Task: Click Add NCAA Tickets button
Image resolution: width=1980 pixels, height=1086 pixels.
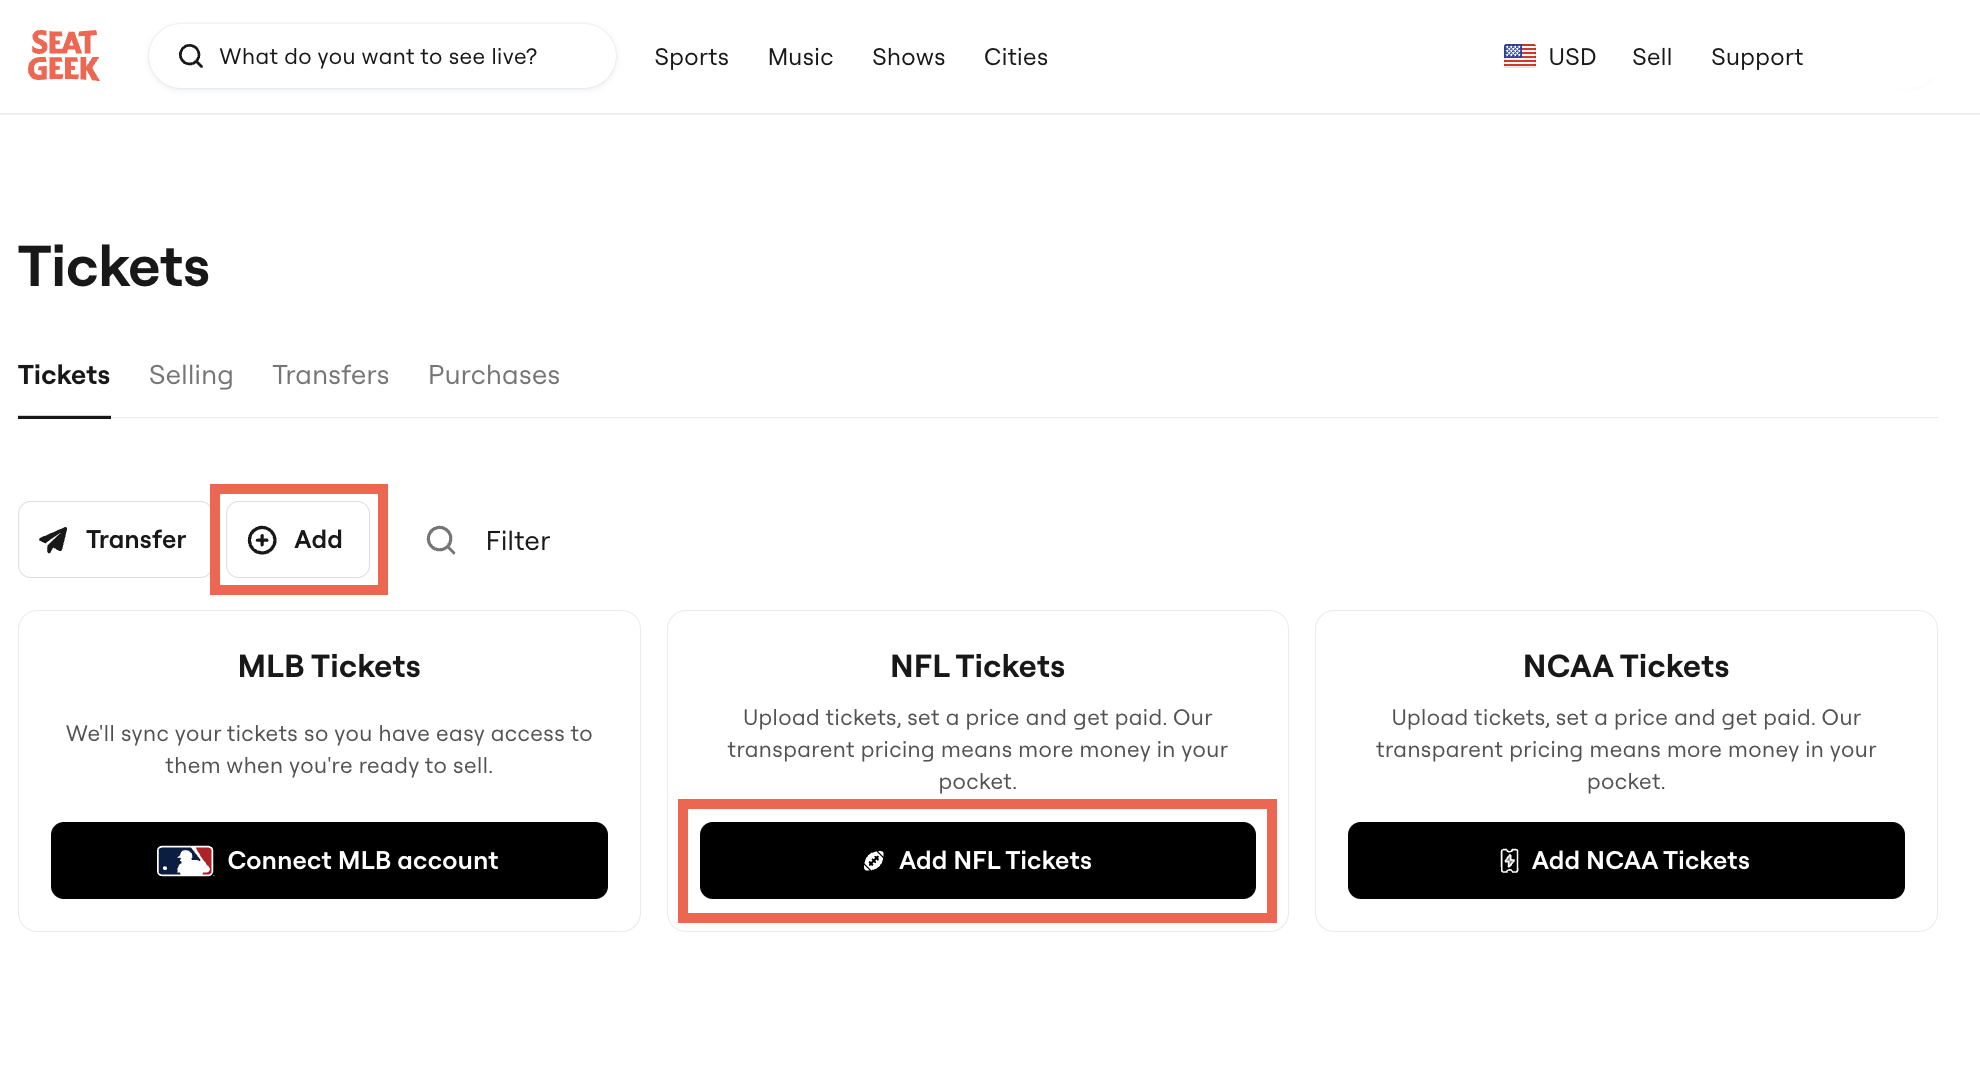Action: coord(1626,860)
